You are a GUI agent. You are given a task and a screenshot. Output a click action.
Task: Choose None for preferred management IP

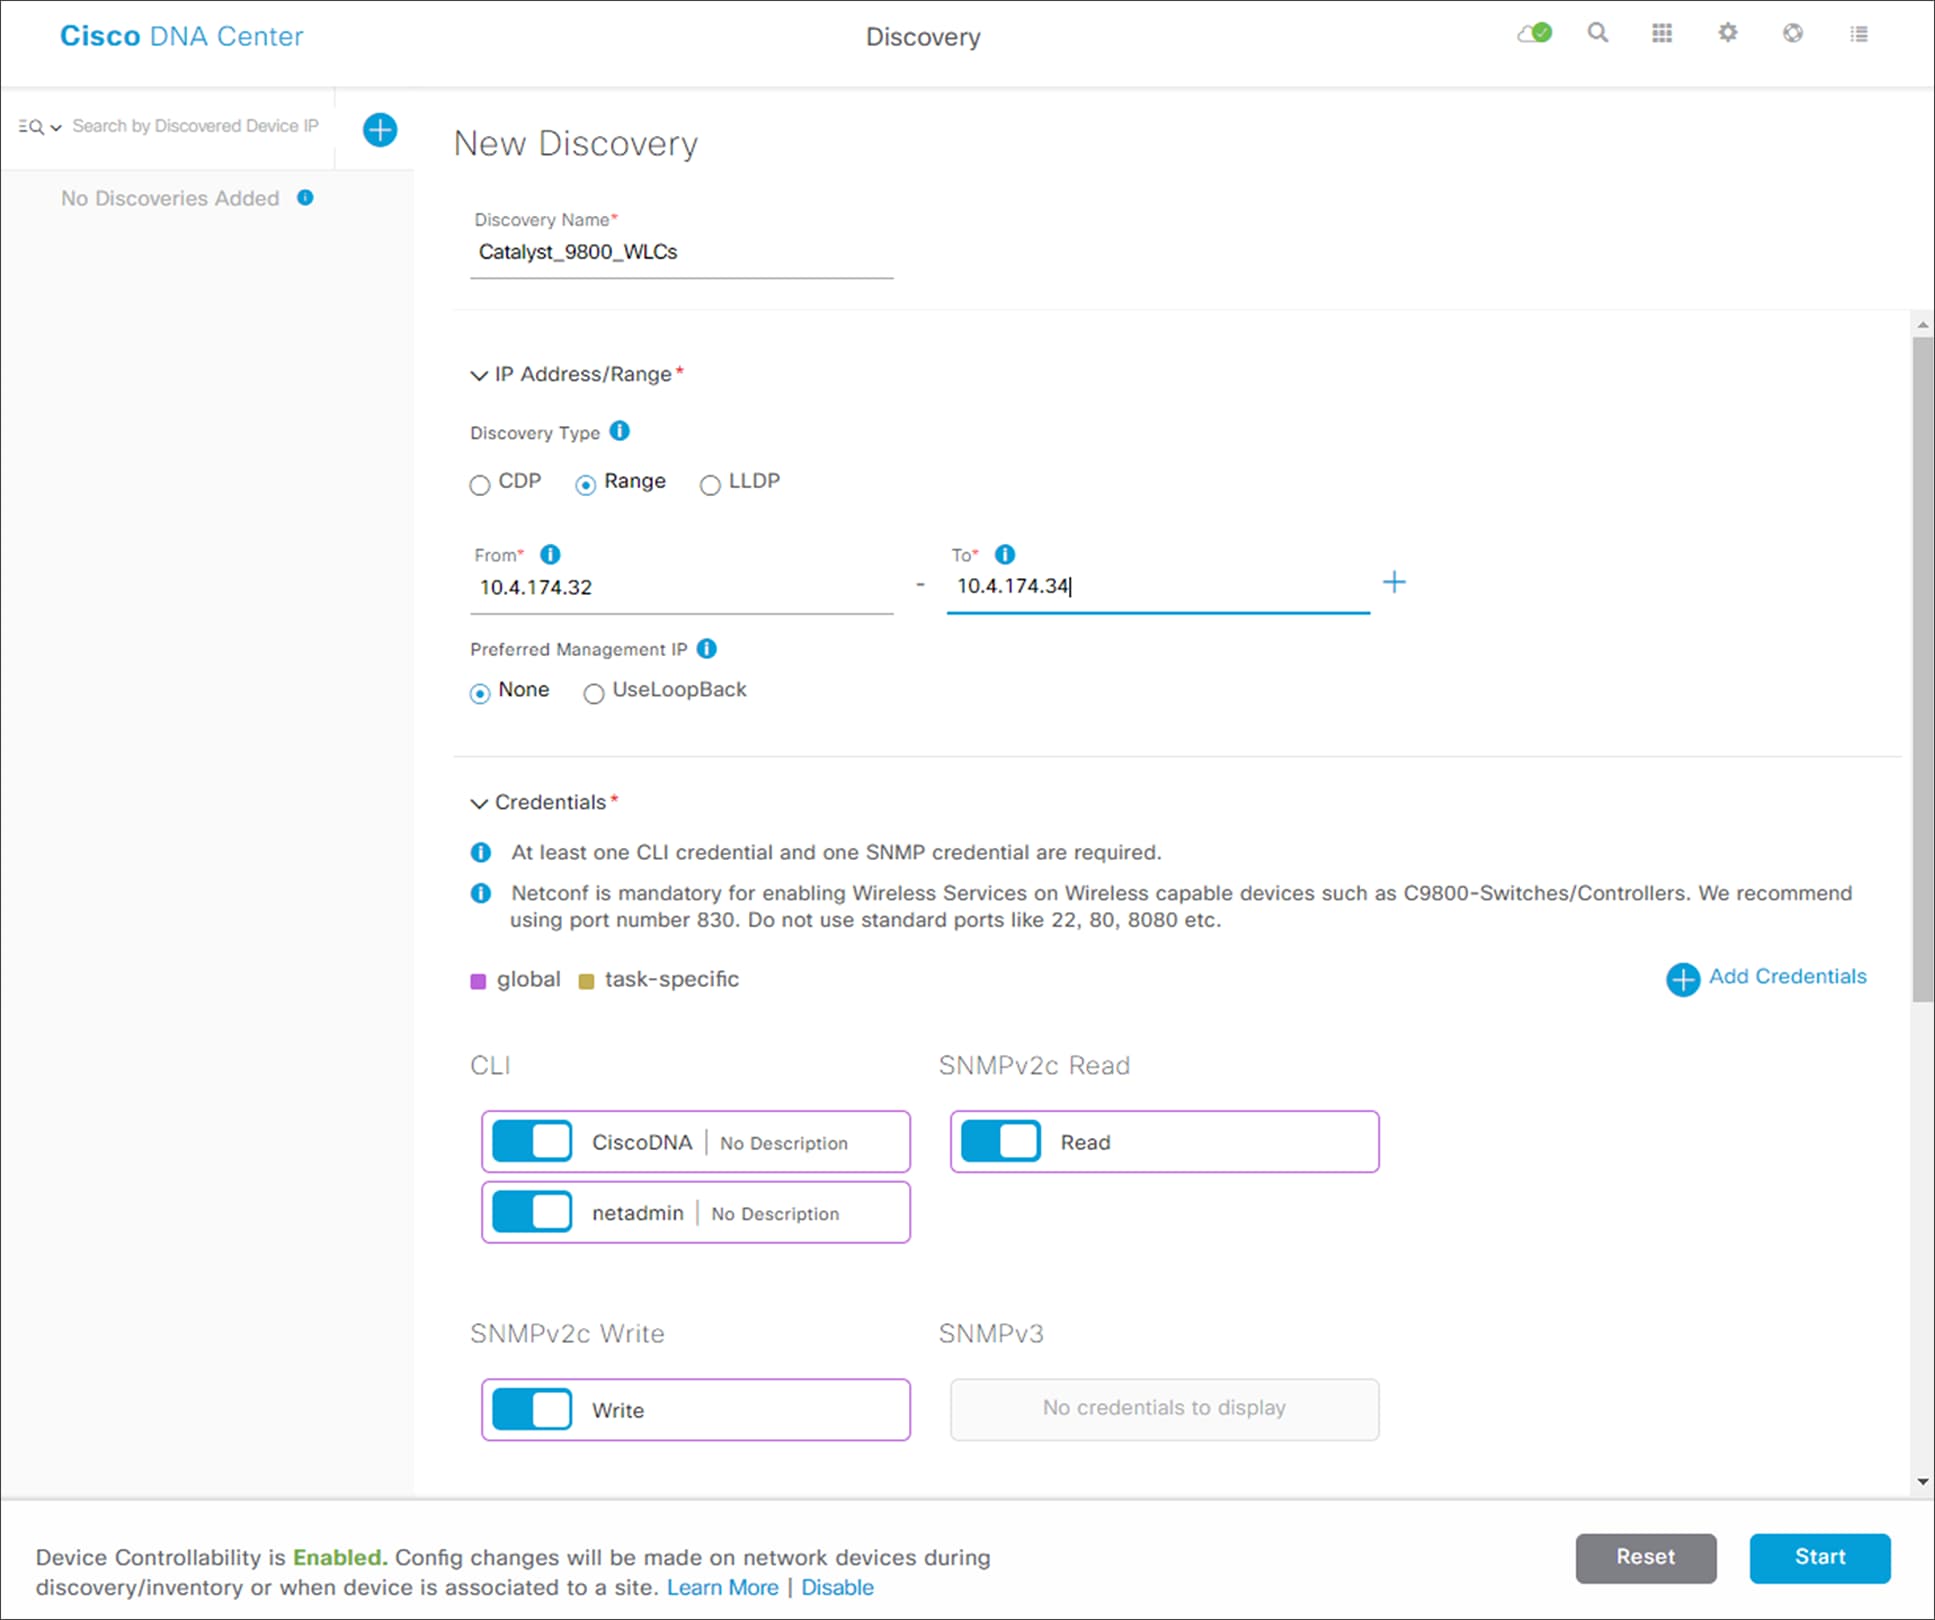[480, 693]
